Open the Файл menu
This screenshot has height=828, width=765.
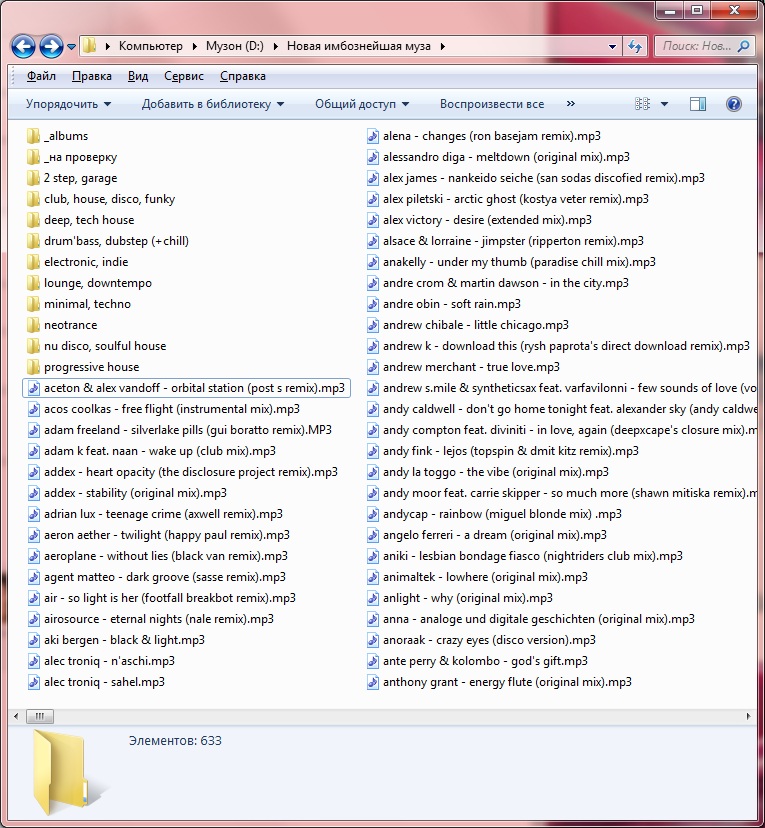click(41, 76)
